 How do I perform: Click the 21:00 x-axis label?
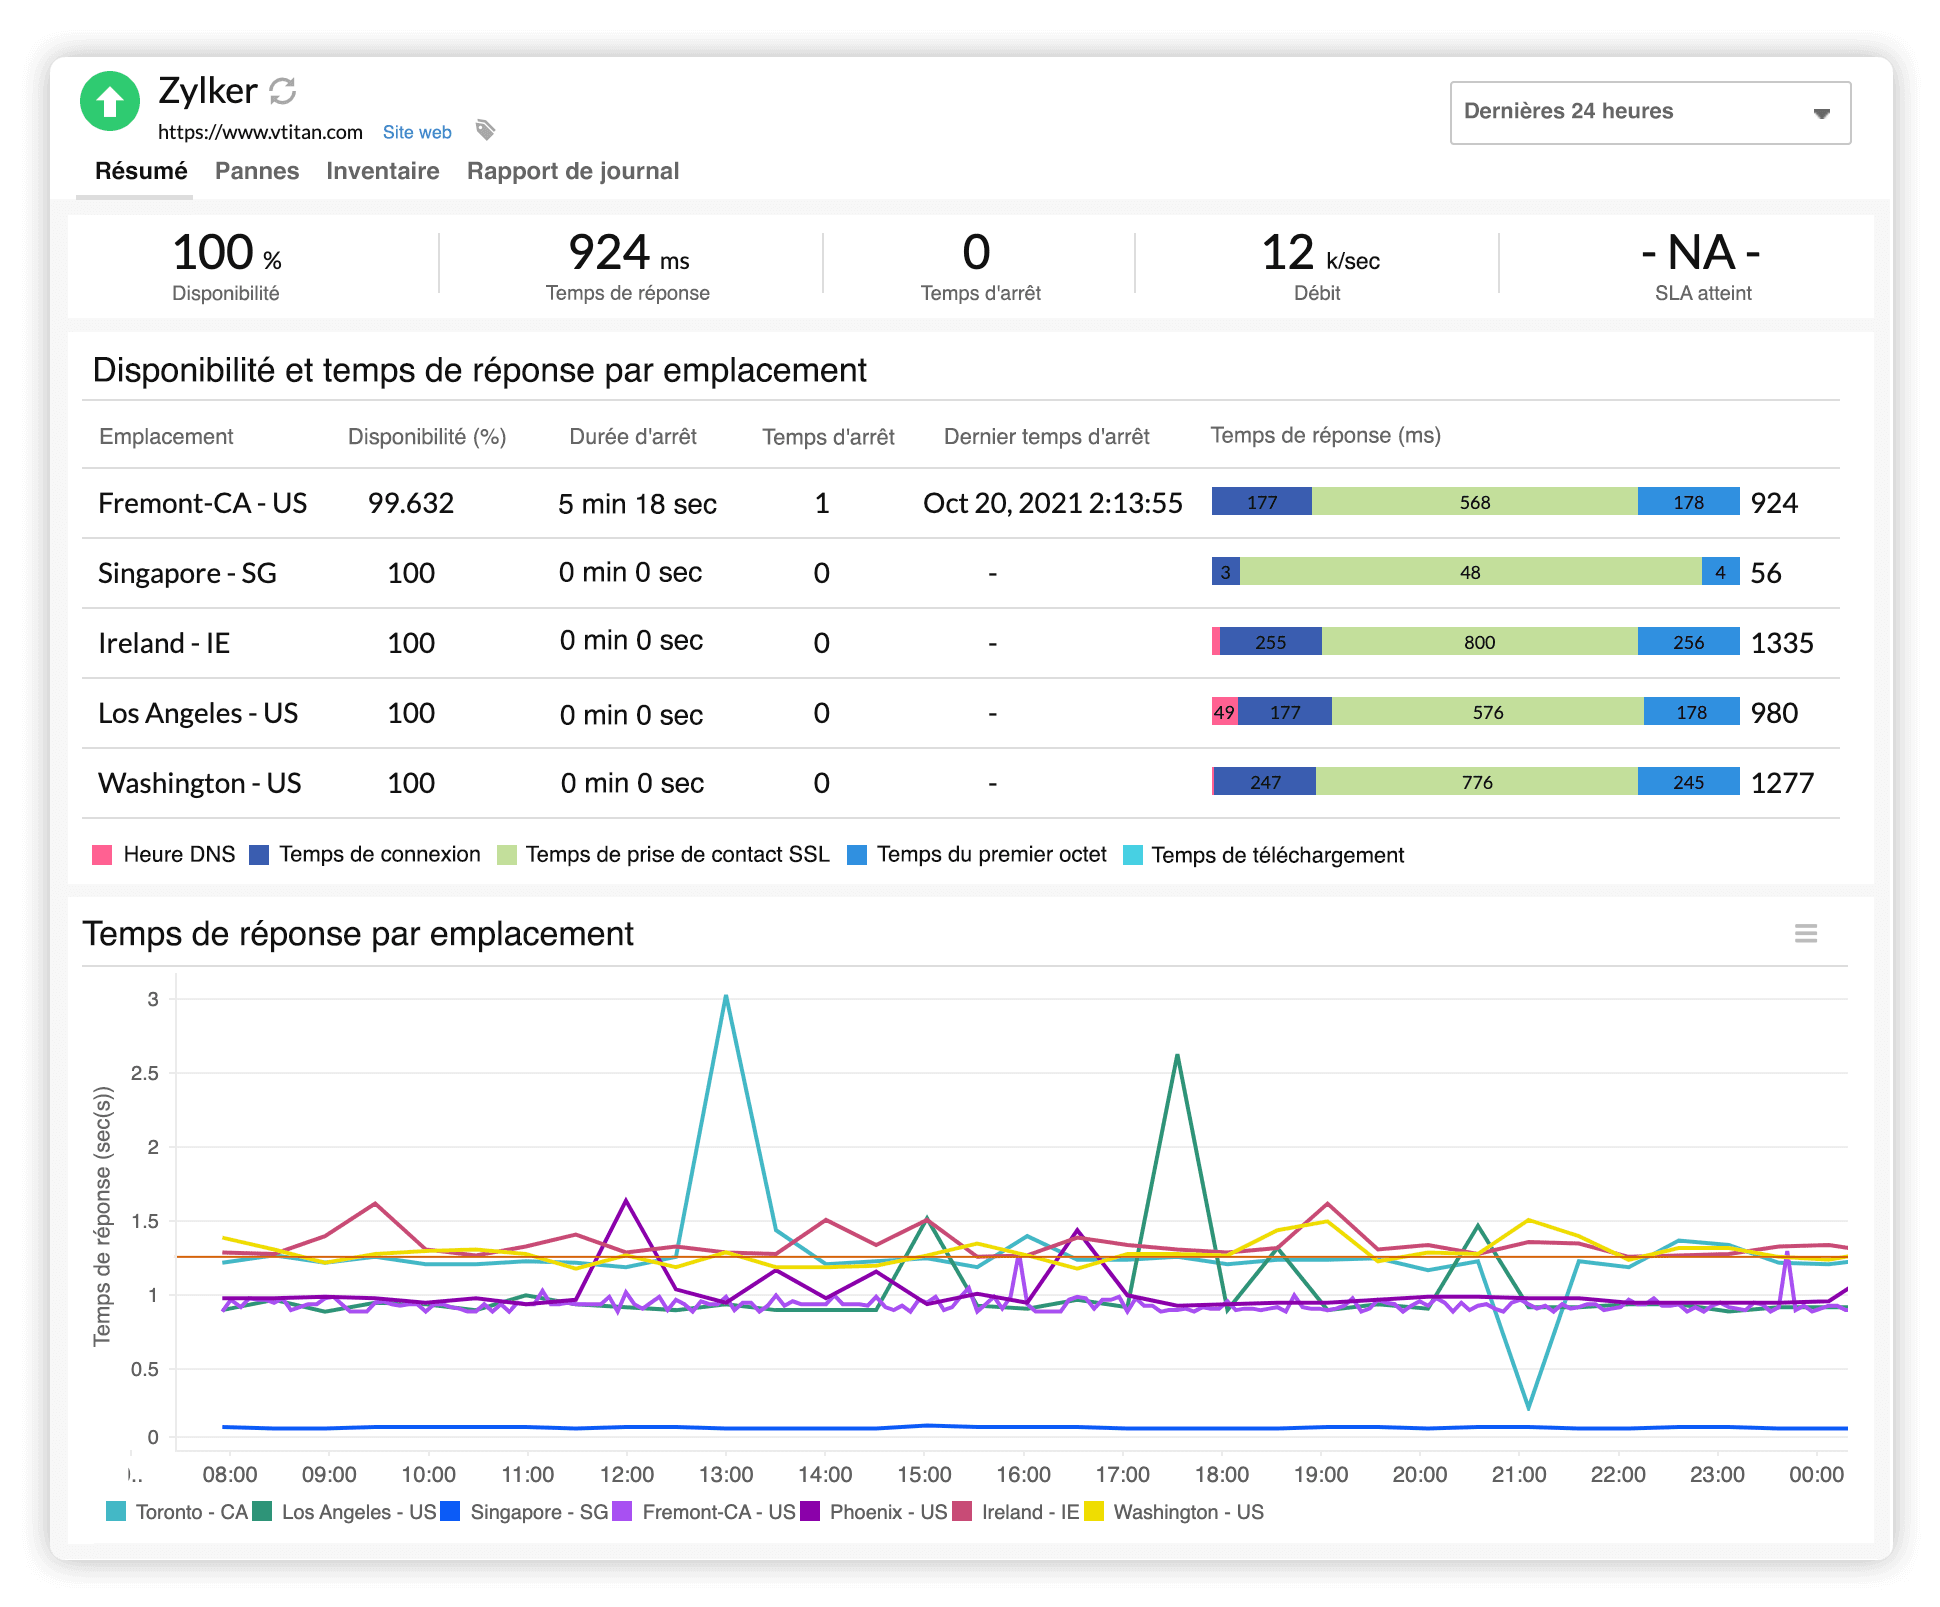[1519, 1474]
